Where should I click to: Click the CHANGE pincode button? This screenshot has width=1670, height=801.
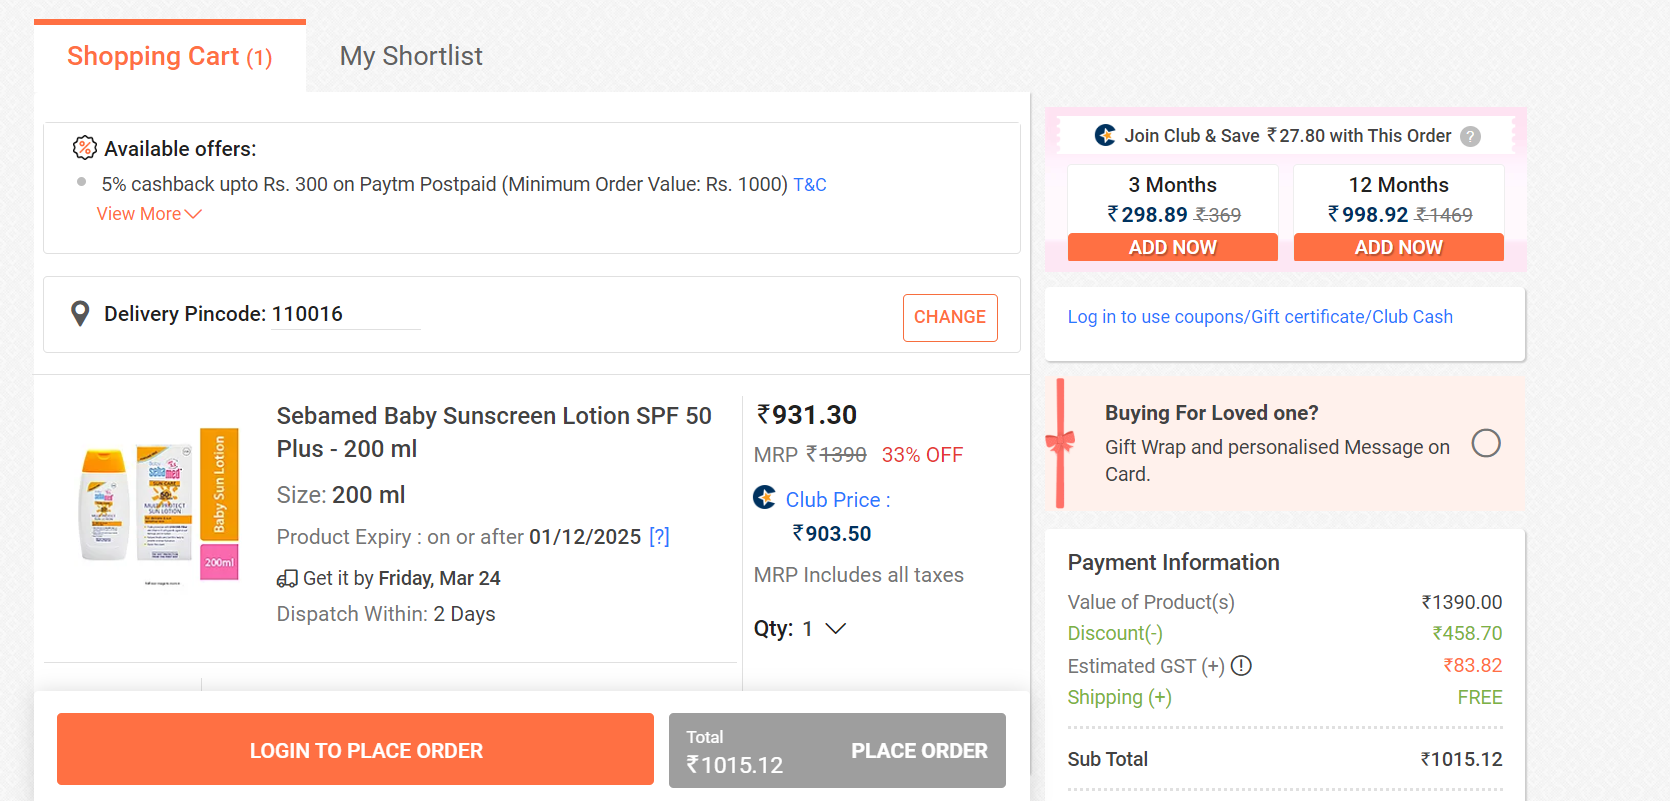[949, 317]
